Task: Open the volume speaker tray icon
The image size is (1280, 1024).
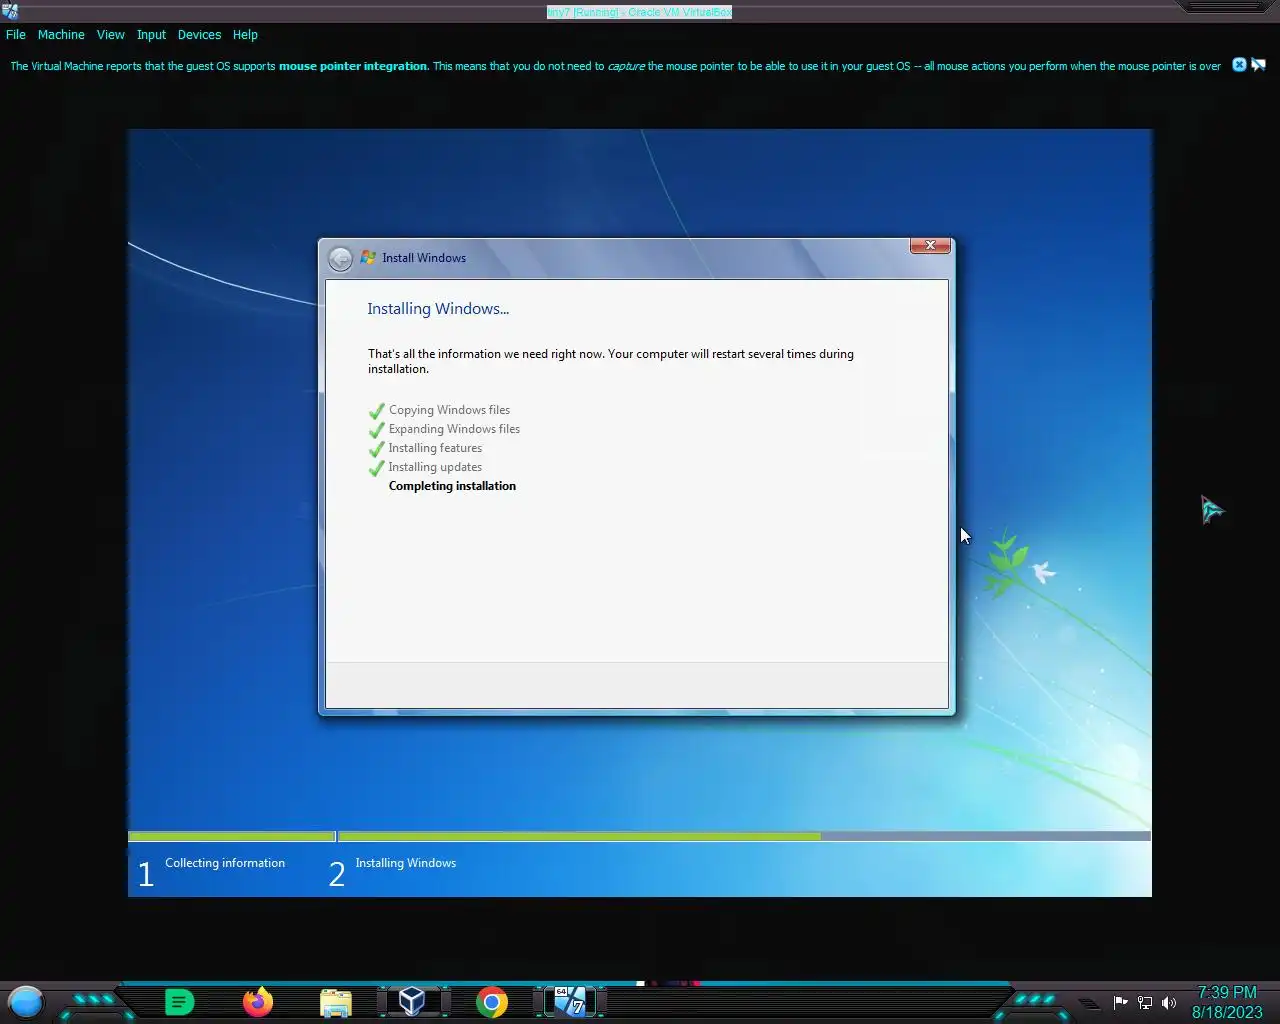Action: 1169,1003
